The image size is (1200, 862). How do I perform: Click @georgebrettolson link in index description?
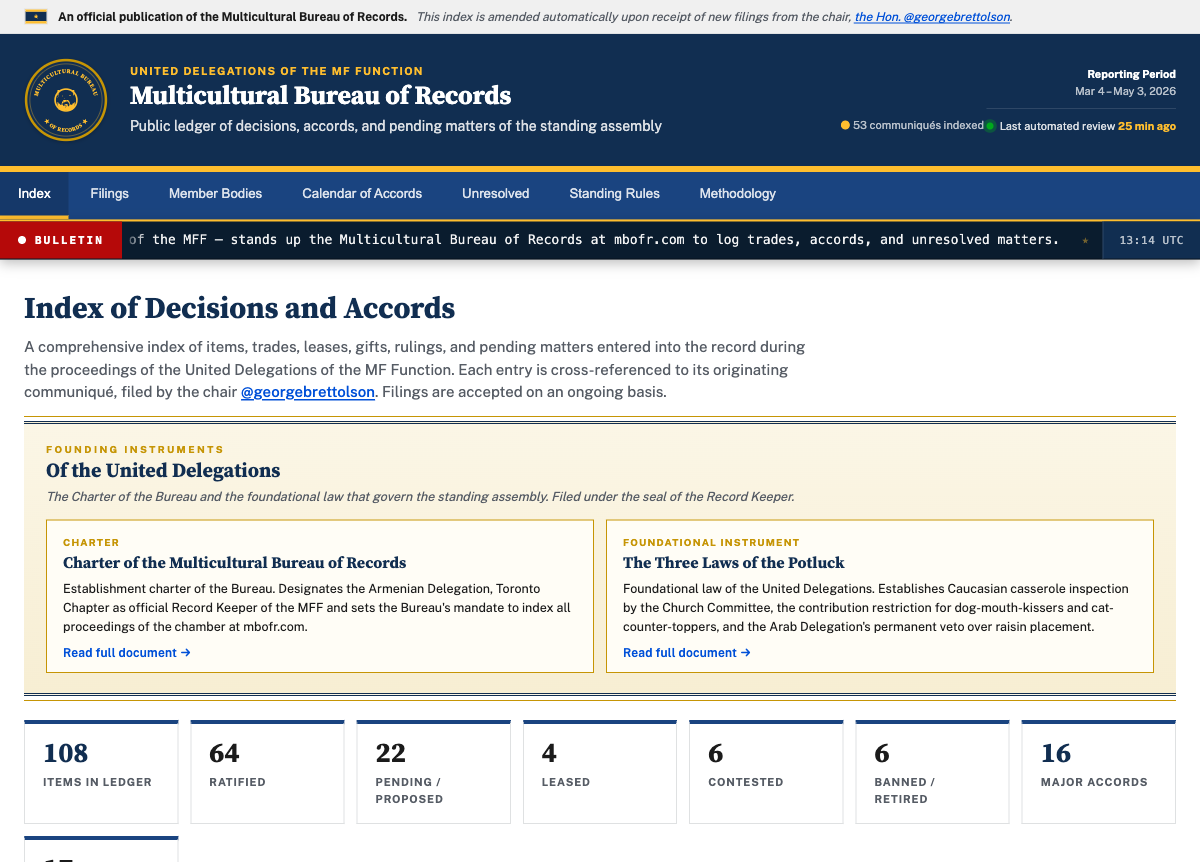308,392
